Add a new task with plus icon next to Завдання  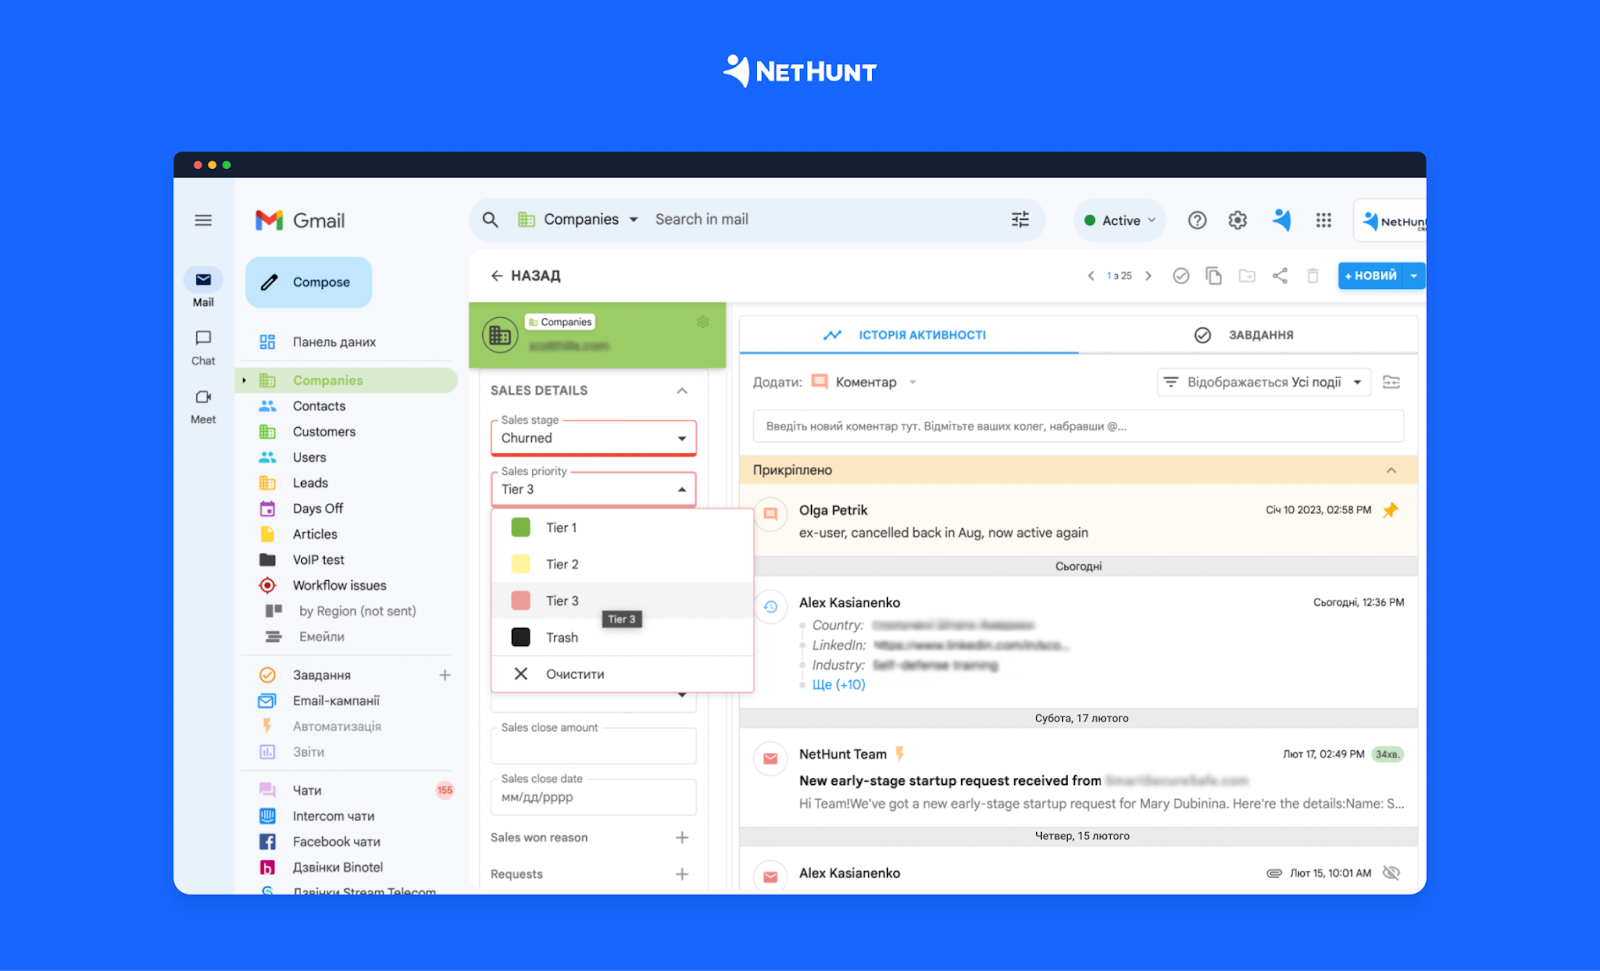[445, 675]
